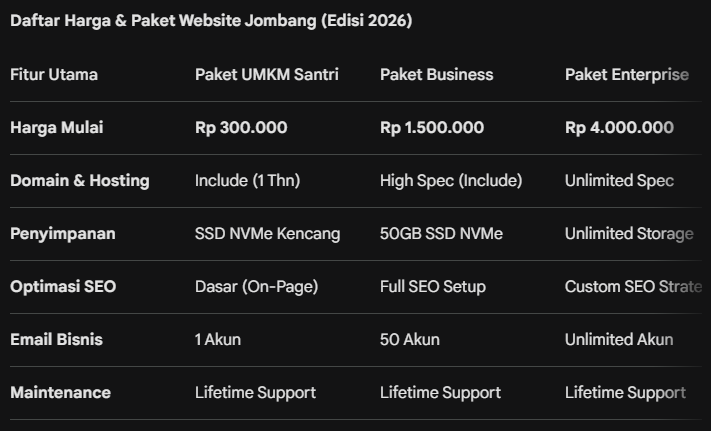Click the 'Rp 300.000' price cell

click(x=241, y=127)
